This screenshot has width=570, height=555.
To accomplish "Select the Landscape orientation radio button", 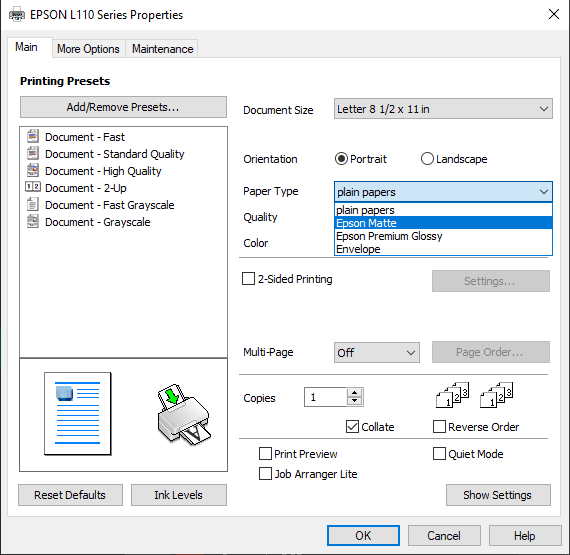I will point(427,159).
